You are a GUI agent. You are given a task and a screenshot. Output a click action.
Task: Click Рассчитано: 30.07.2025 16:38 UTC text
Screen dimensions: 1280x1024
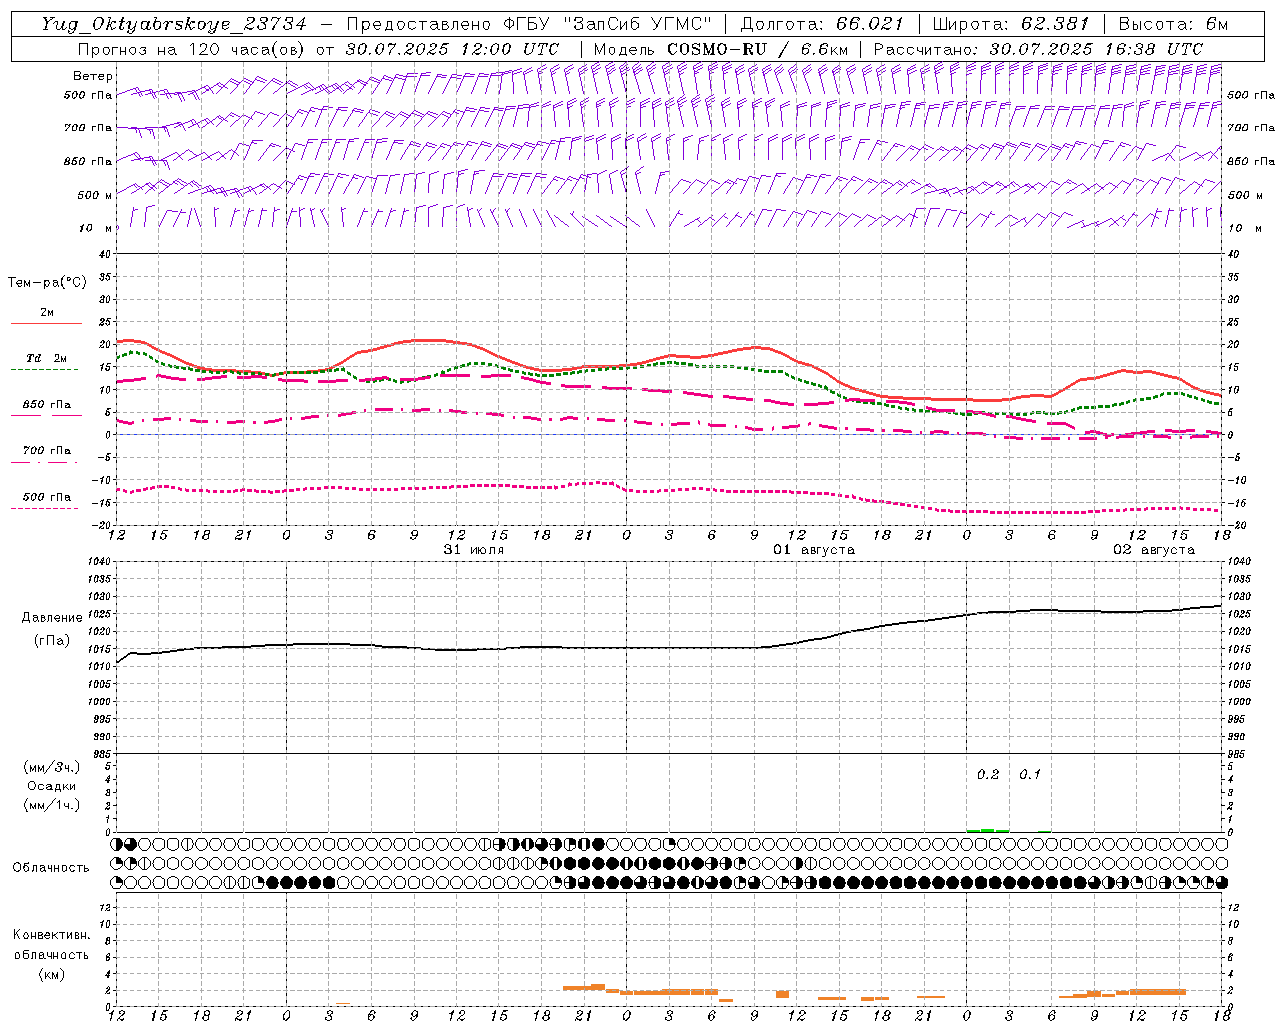(1038, 49)
